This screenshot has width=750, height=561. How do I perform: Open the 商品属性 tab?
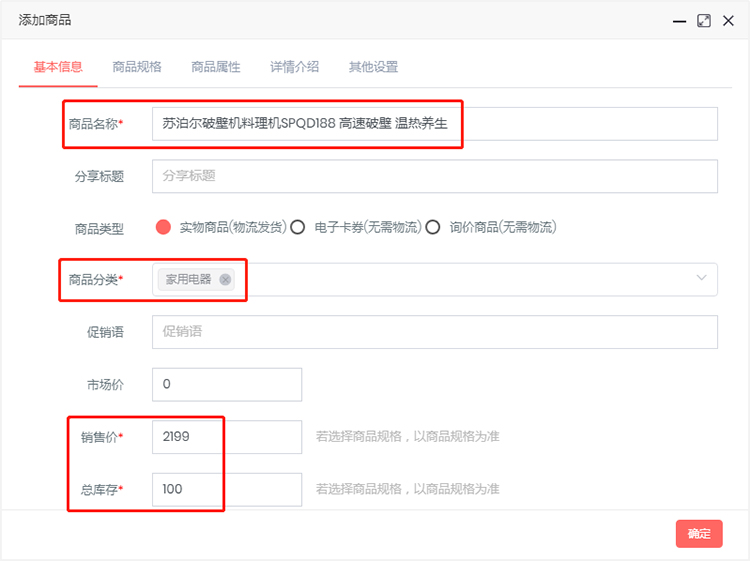tap(216, 66)
